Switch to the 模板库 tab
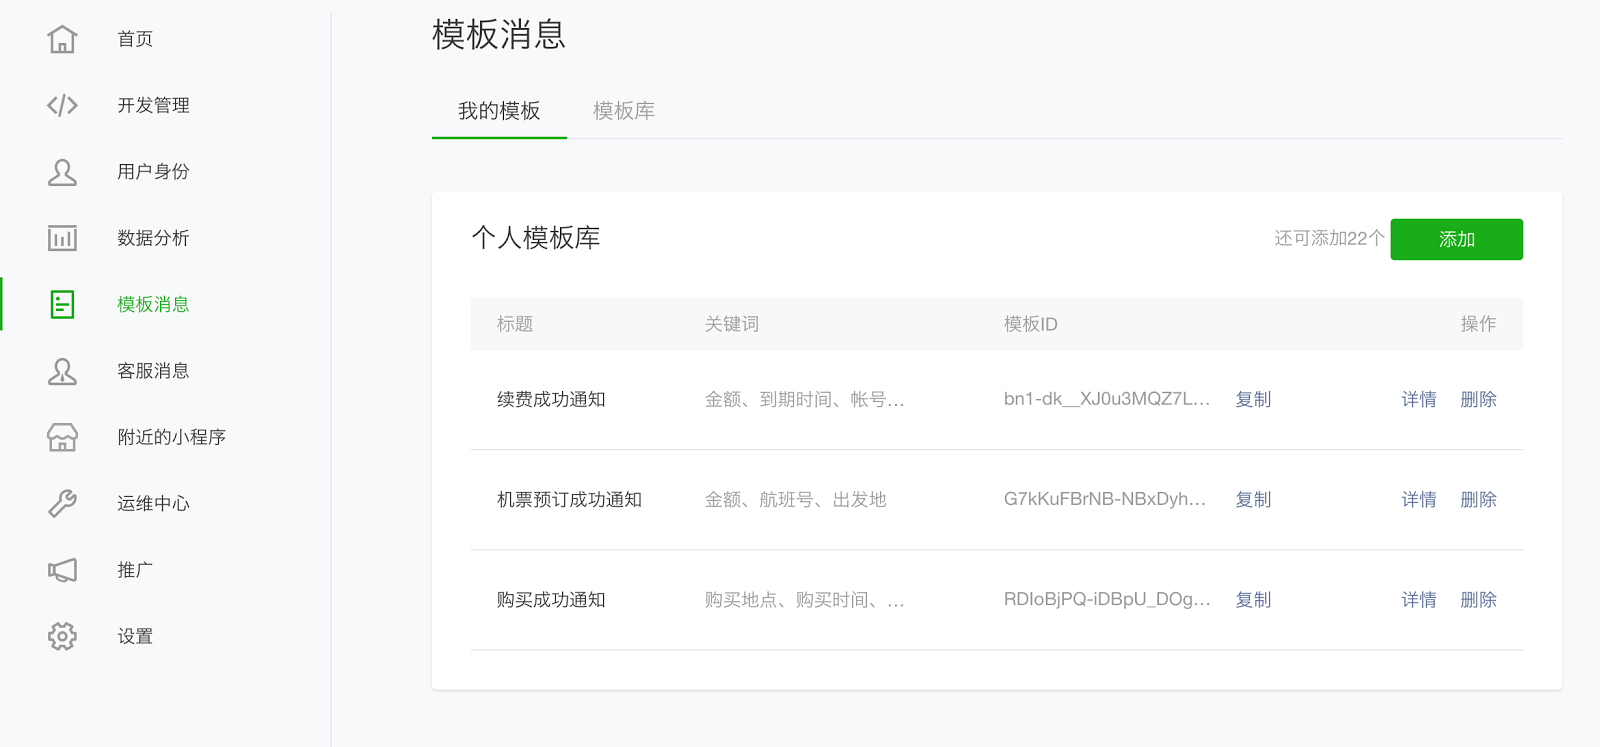The width and height of the screenshot is (1600, 747). pos(623,111)
